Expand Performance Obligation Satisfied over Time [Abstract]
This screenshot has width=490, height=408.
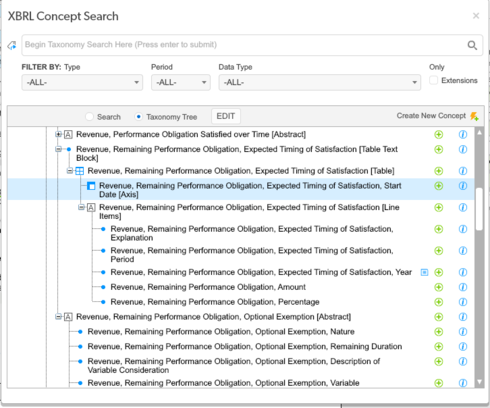[58, 134]
